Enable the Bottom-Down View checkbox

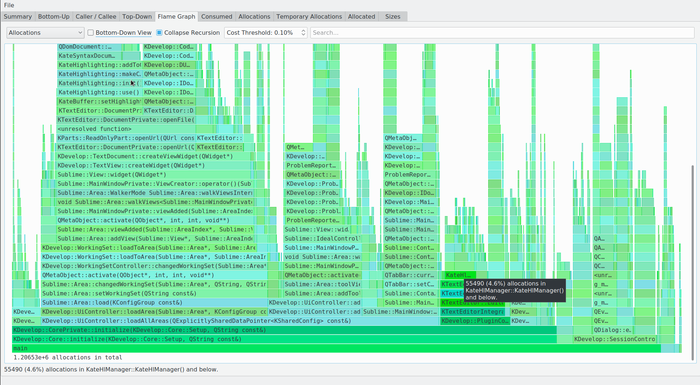pos(91,33)
